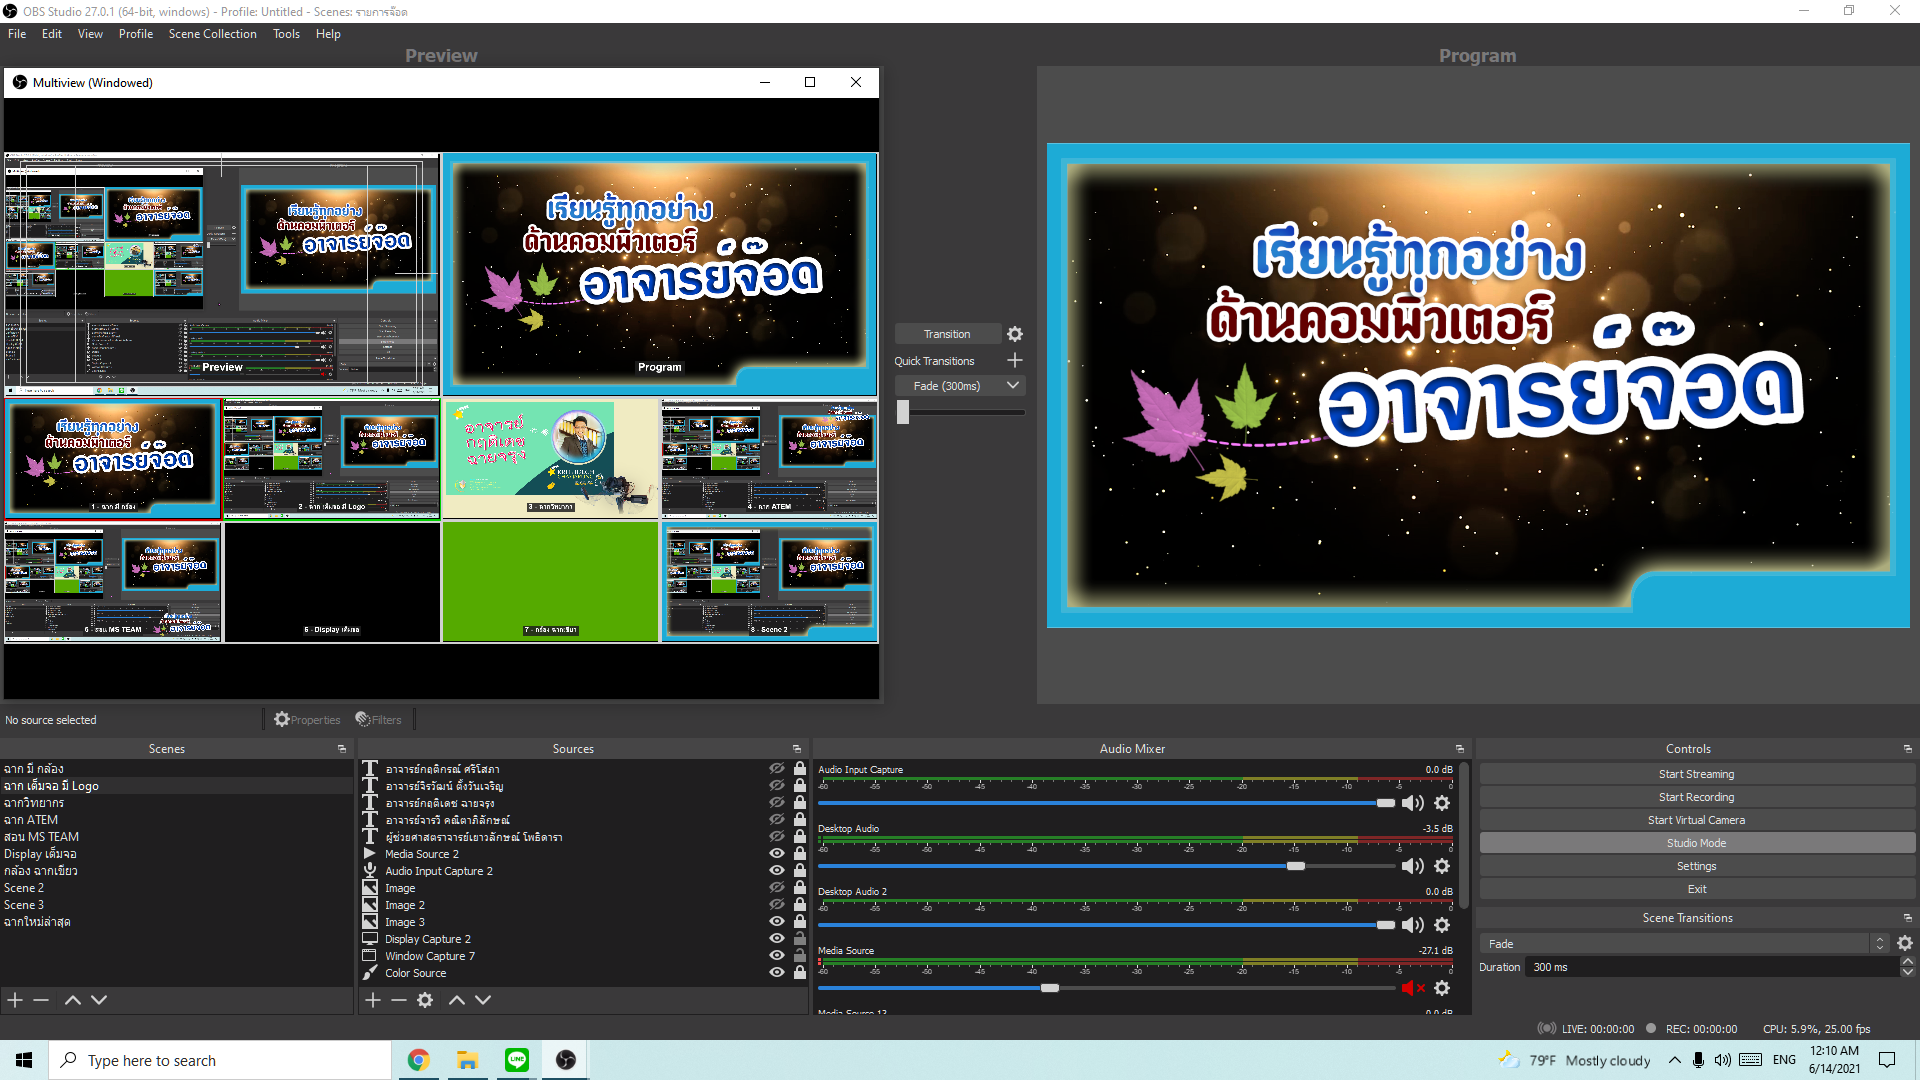The image size is (1920, 1080).
Task: Click the Desktop Audio 2 volume slider handle
Action: tap(1385, 925)
